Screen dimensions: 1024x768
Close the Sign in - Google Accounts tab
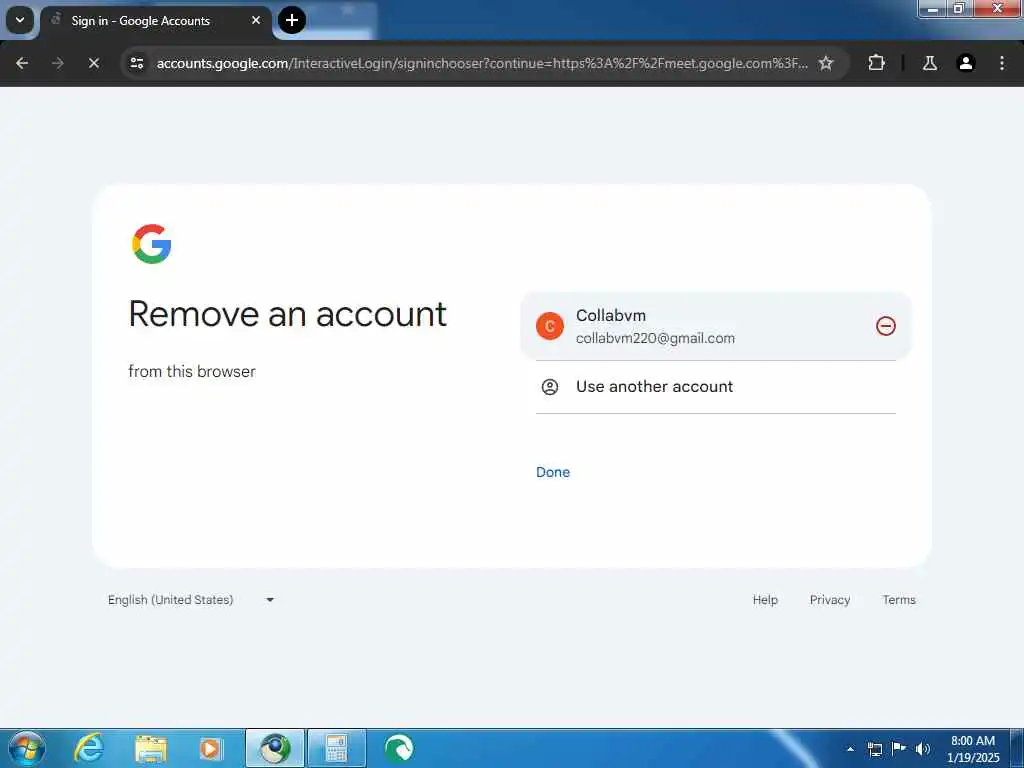click(x=256, y=20)
